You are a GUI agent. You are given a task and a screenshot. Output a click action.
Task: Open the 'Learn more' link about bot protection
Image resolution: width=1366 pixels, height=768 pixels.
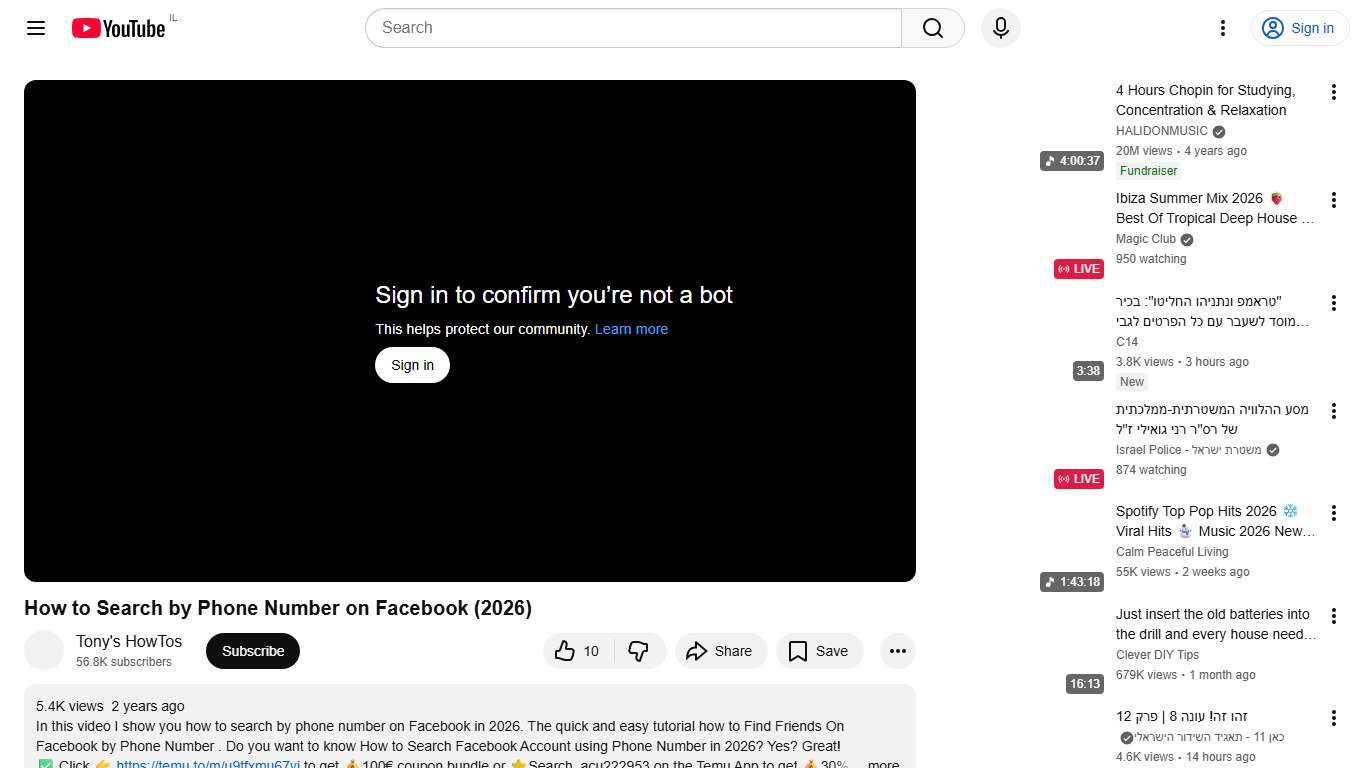pos(631,328)
